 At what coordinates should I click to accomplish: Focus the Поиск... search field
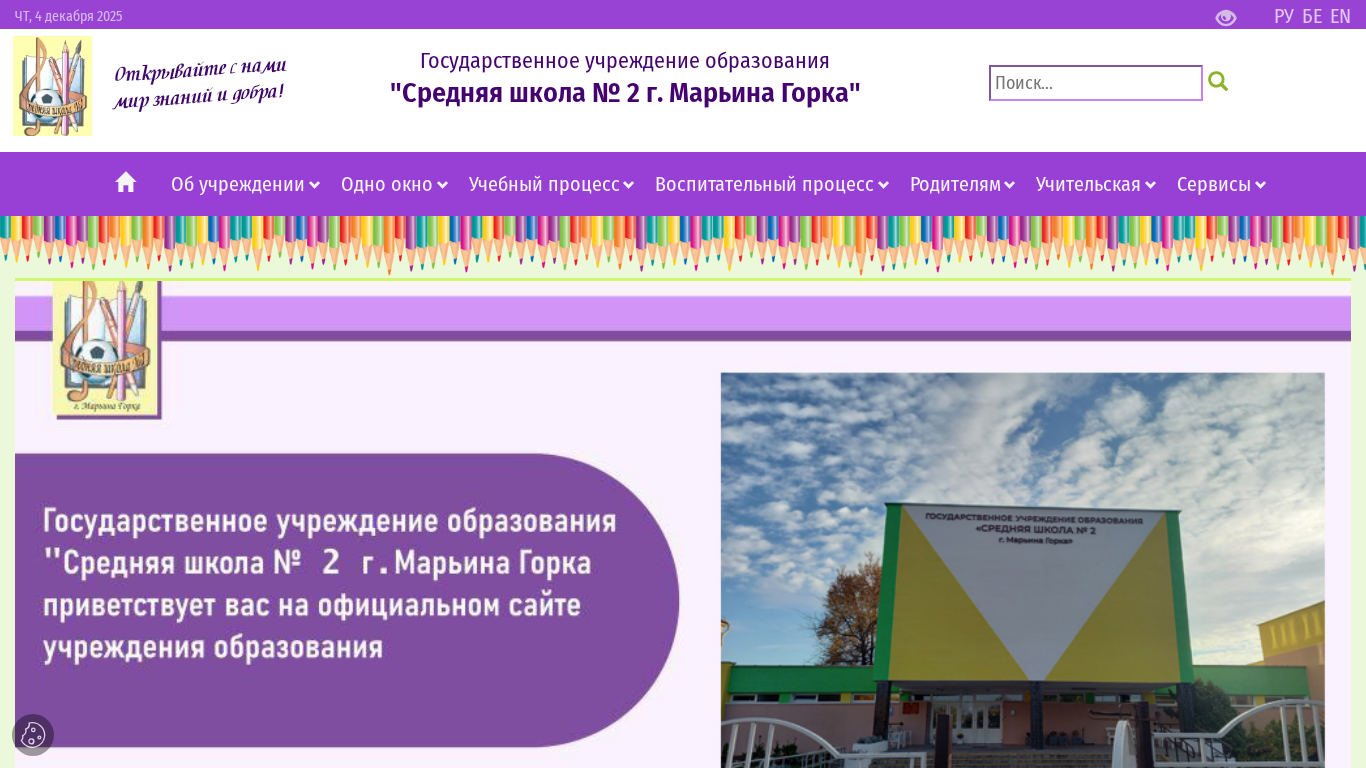click(x=1096, y=83)
